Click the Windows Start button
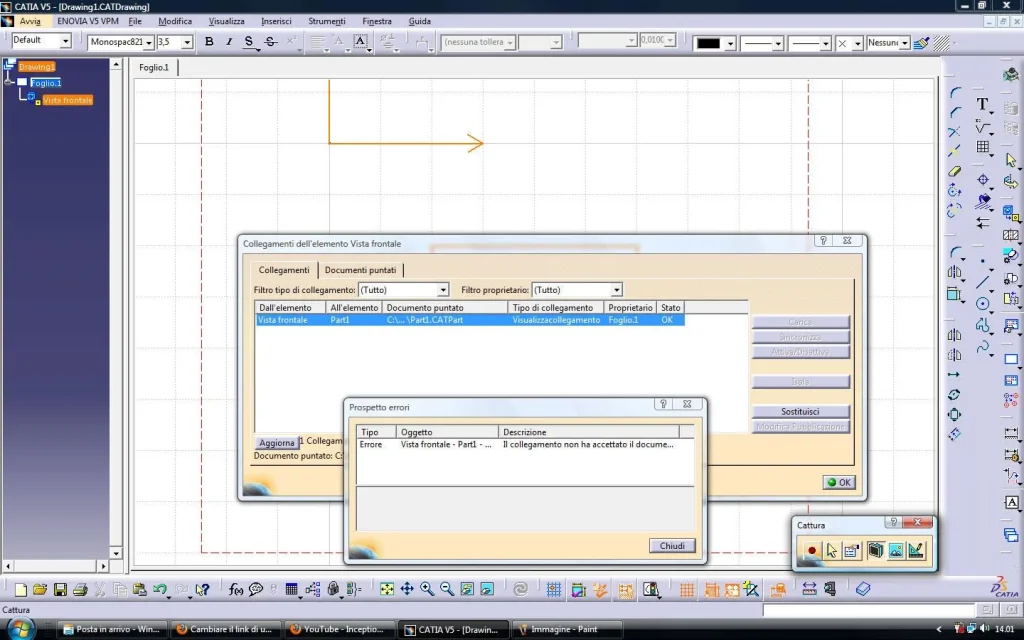This screenshot has width=1024, height=640. [20, 629]
